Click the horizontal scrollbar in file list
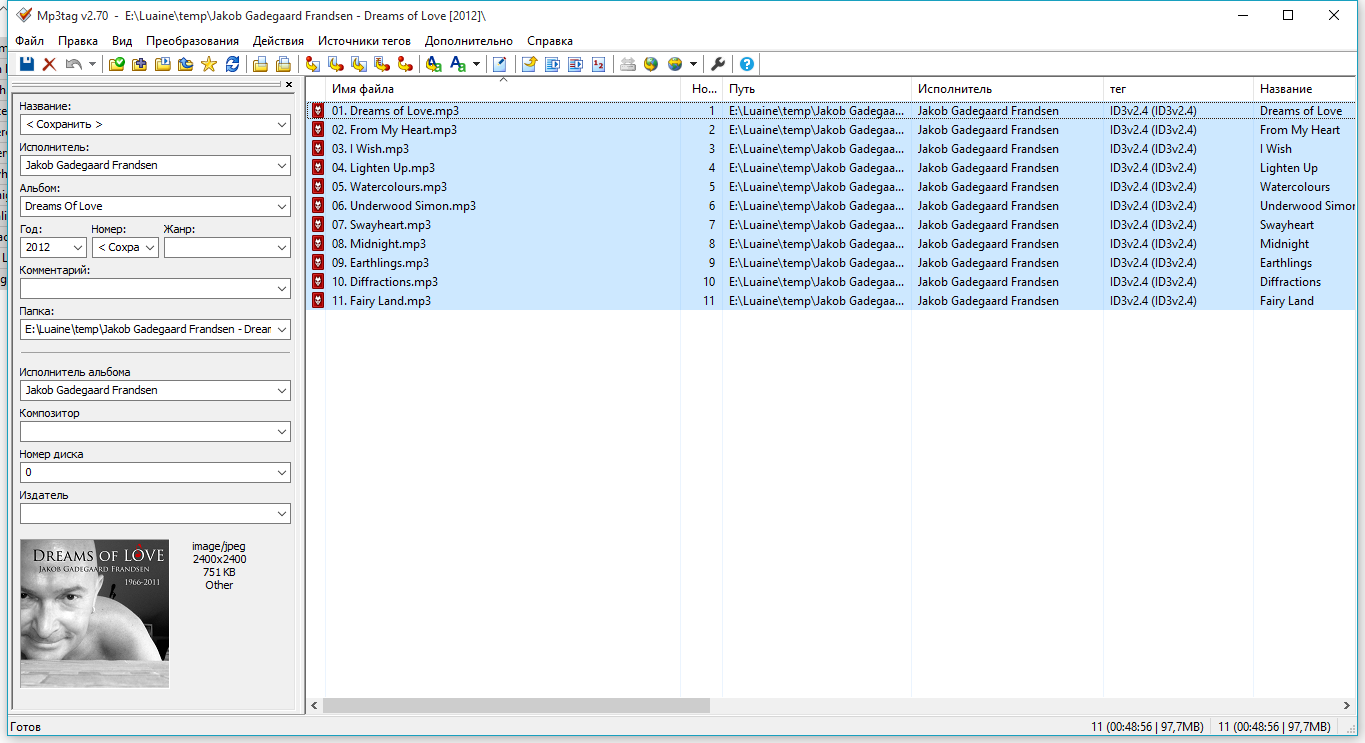 (x=516, y=705)
